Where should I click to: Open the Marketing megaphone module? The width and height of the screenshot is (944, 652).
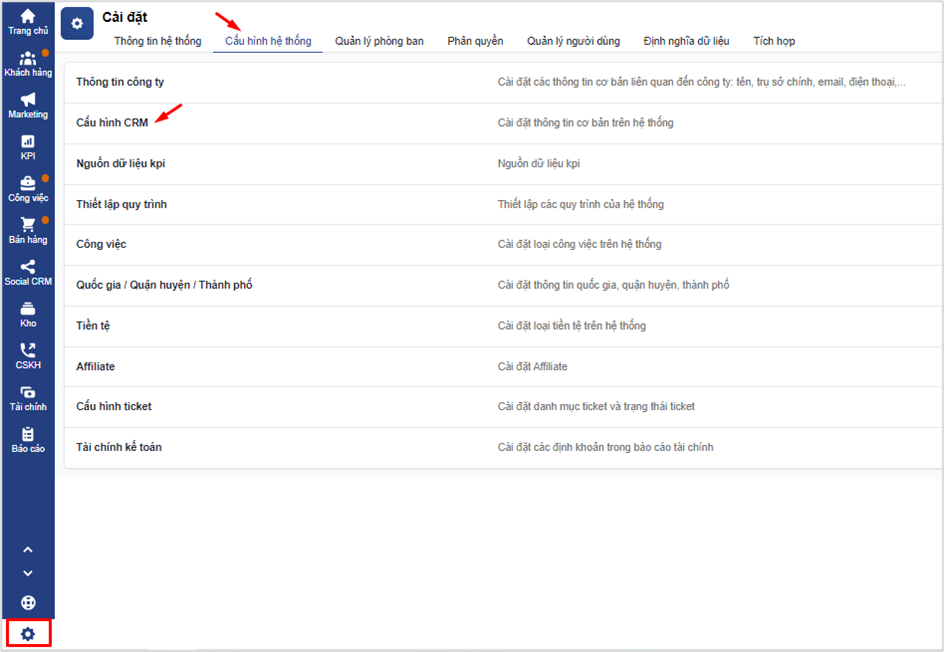28,105
